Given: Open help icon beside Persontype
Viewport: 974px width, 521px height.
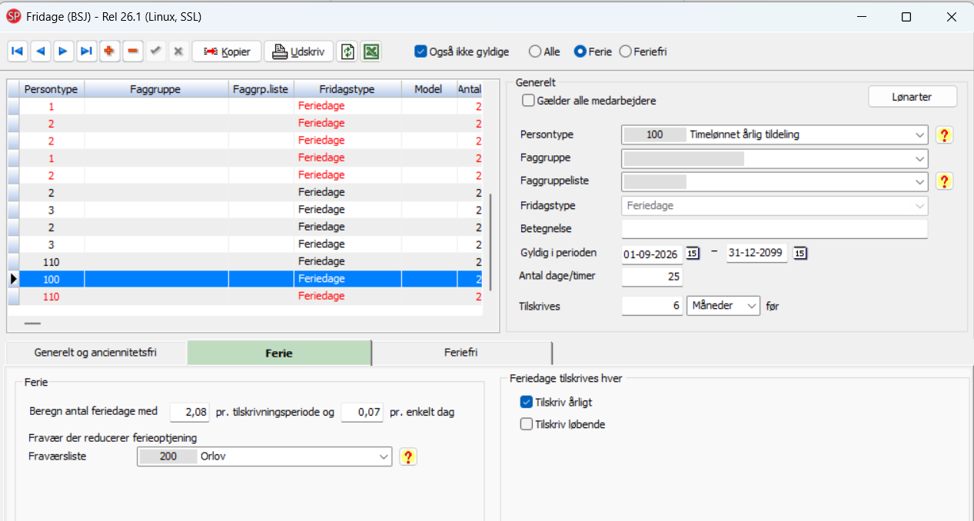Looking at the screenshot, I should click(x=944, y=135).
